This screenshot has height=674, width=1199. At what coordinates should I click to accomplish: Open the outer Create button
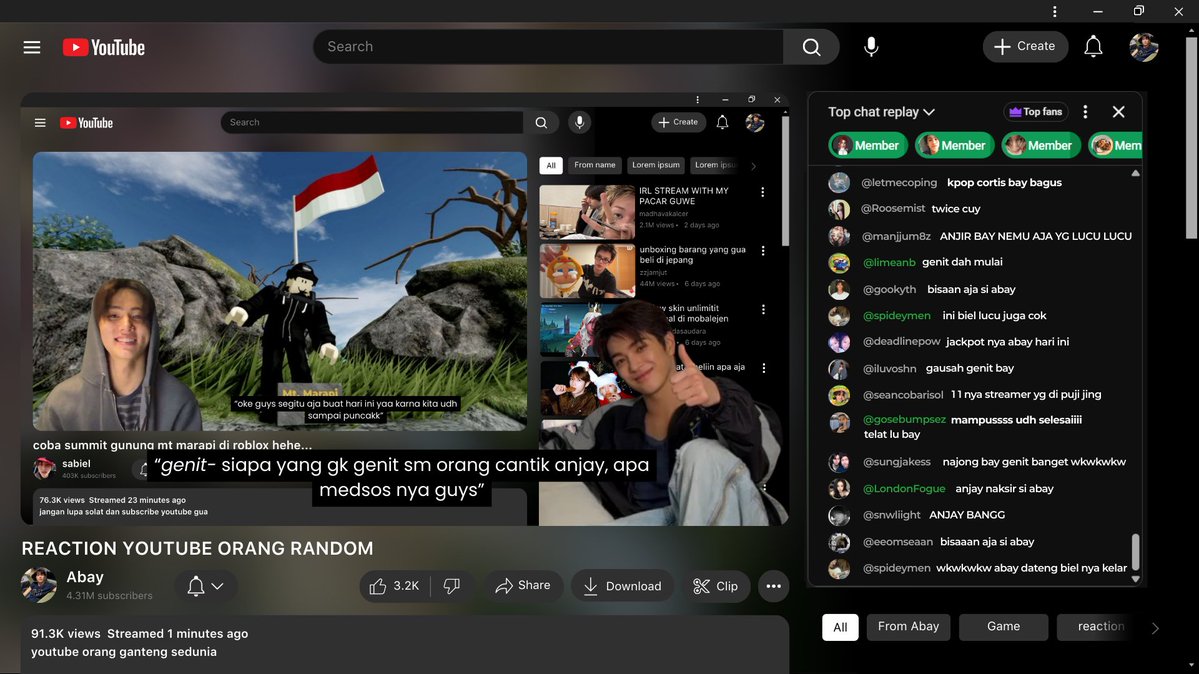[x=1025, y=46]
